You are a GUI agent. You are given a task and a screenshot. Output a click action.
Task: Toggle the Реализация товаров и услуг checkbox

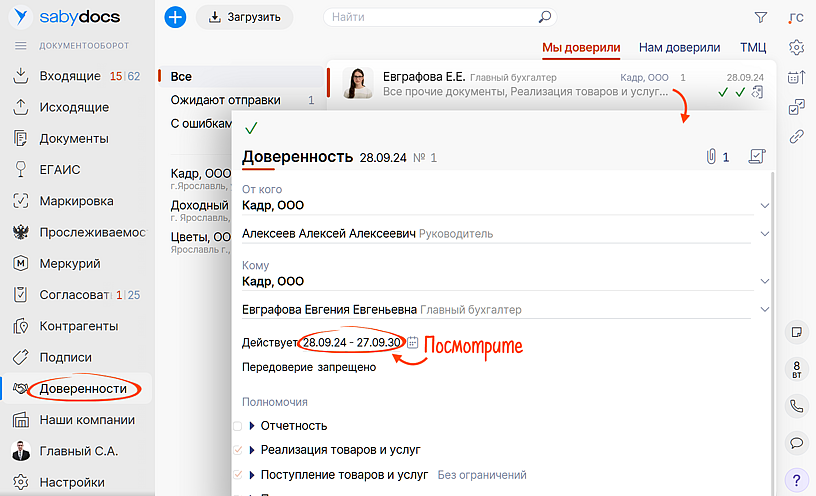click(237, 450)
